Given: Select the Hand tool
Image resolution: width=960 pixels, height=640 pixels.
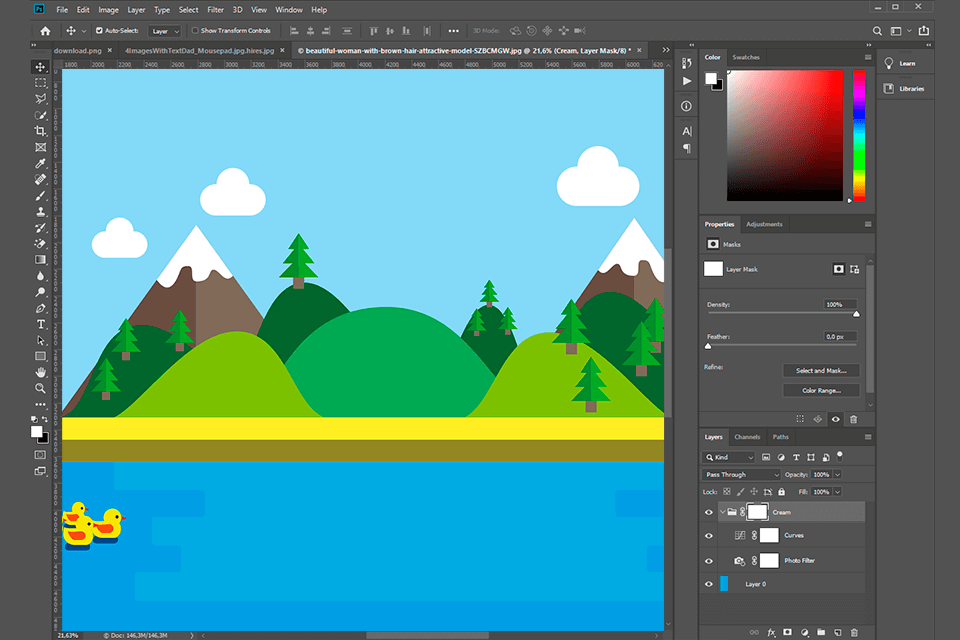Looking at the screenshot, I should [40, 372].
